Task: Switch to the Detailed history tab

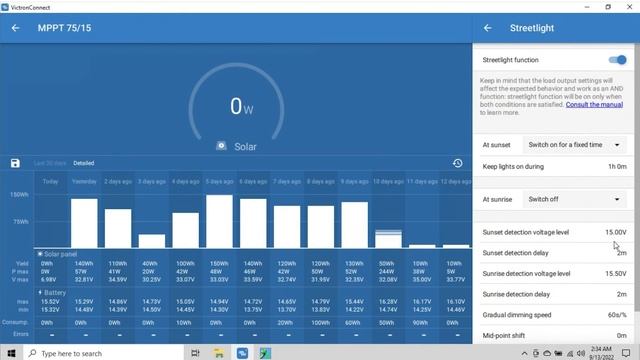Action: point(84,163)
